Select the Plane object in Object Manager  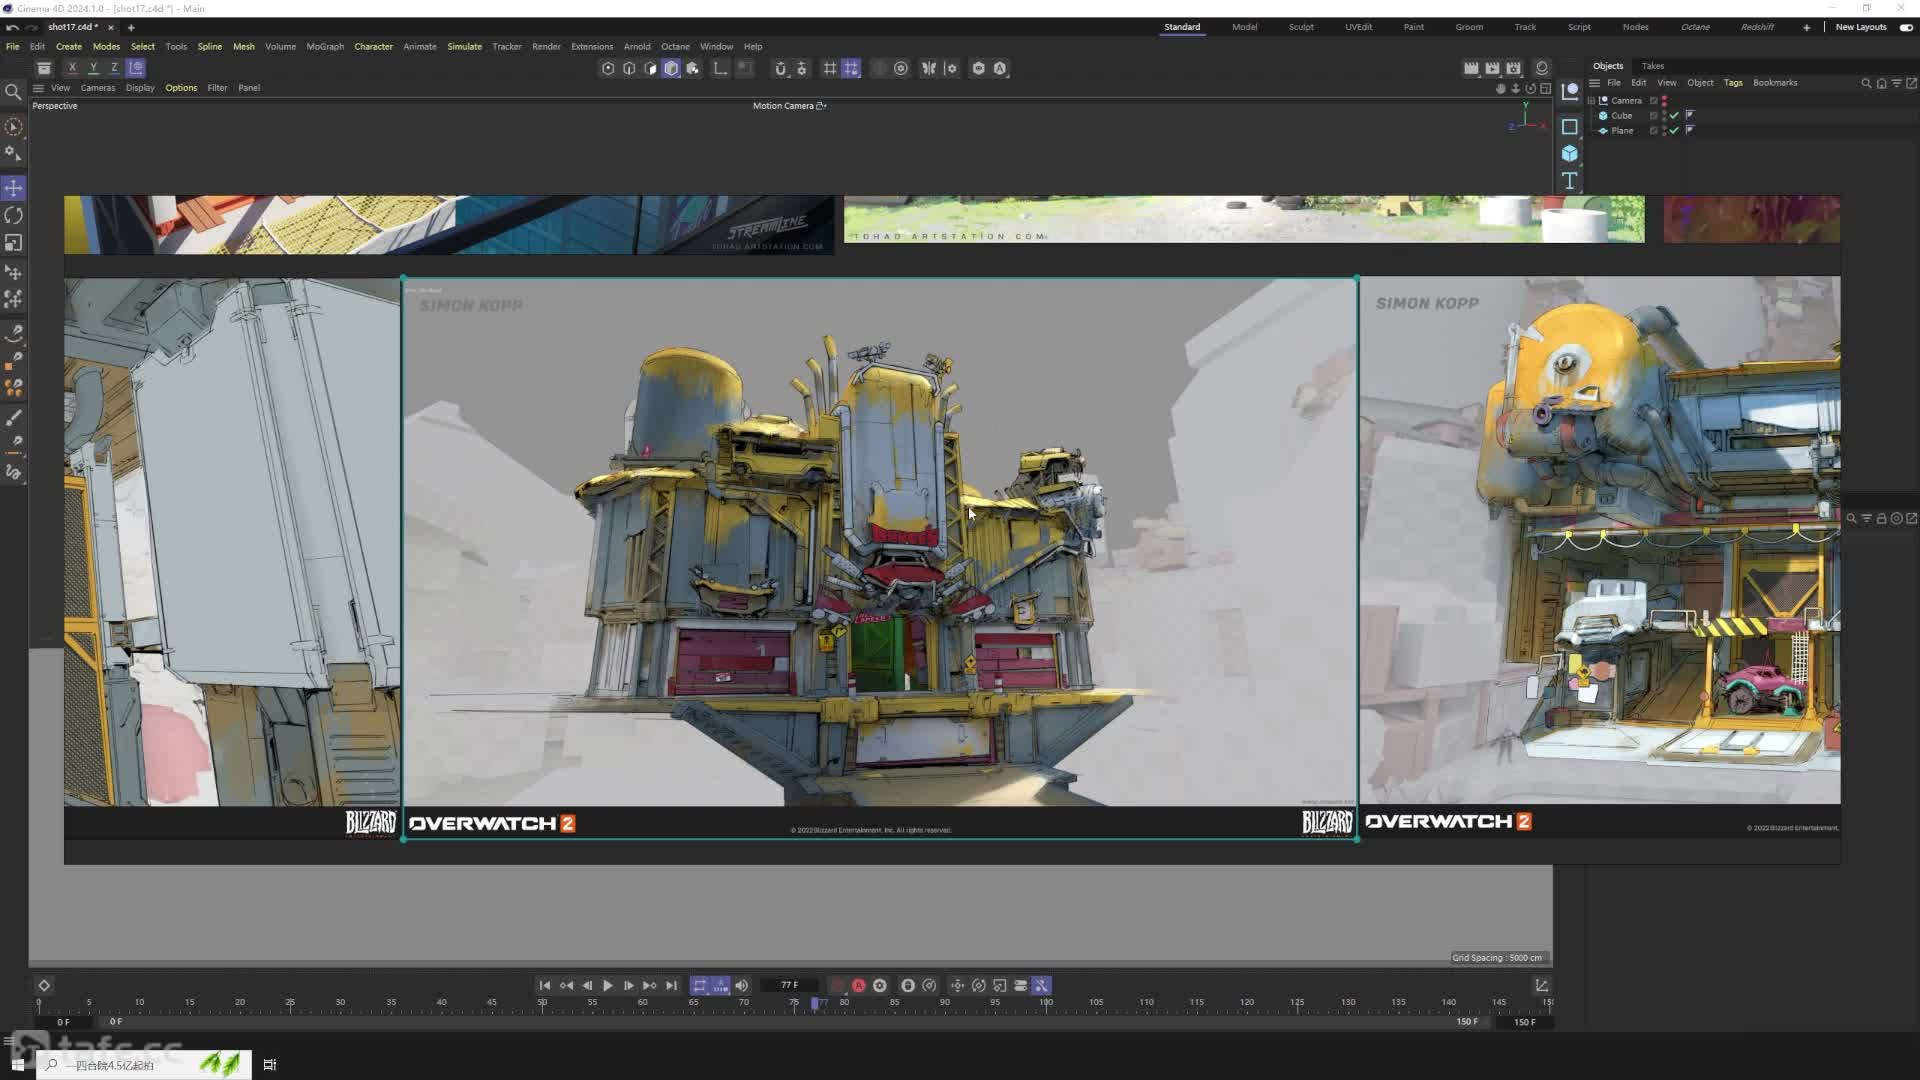pyautogui.click(x=1622, y=131)
